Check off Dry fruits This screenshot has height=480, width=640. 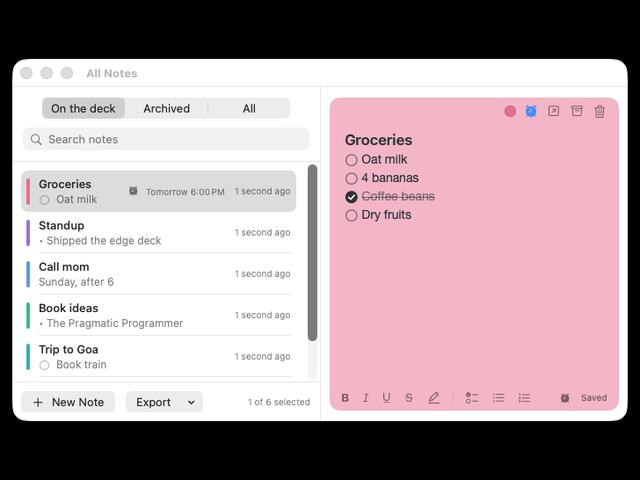pos(351,216)
